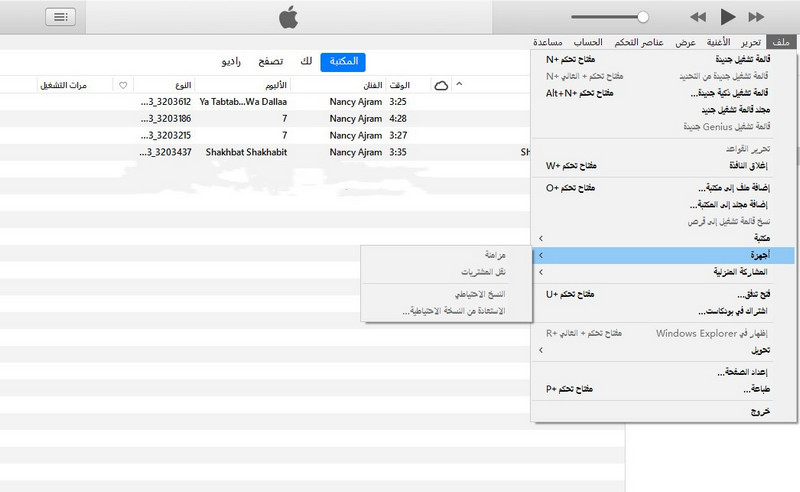Open the ملف (File) menu
The image size is (800, 492).
(781, 42)
